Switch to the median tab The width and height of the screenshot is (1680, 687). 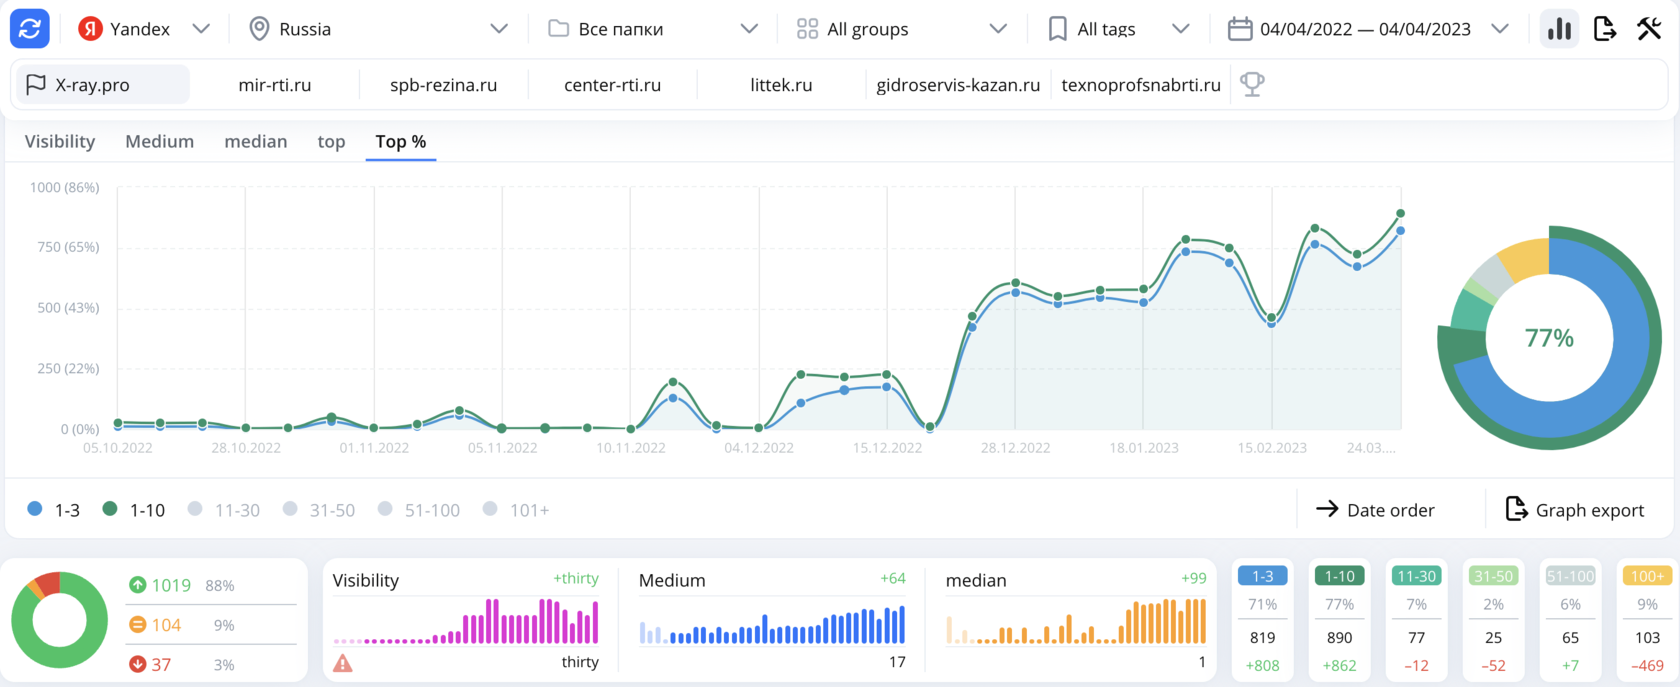tap(256, 141)
